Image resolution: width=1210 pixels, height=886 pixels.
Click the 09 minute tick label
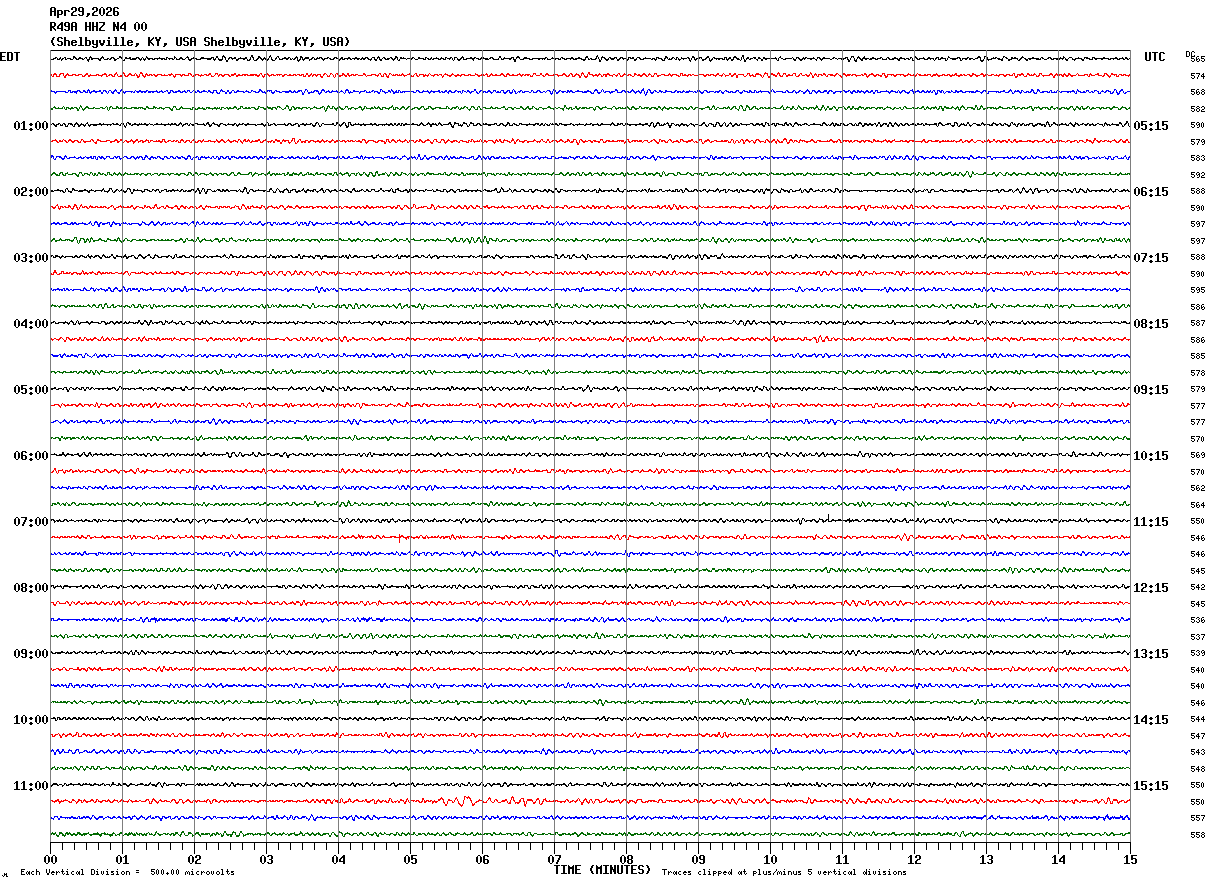click(698, 859)
